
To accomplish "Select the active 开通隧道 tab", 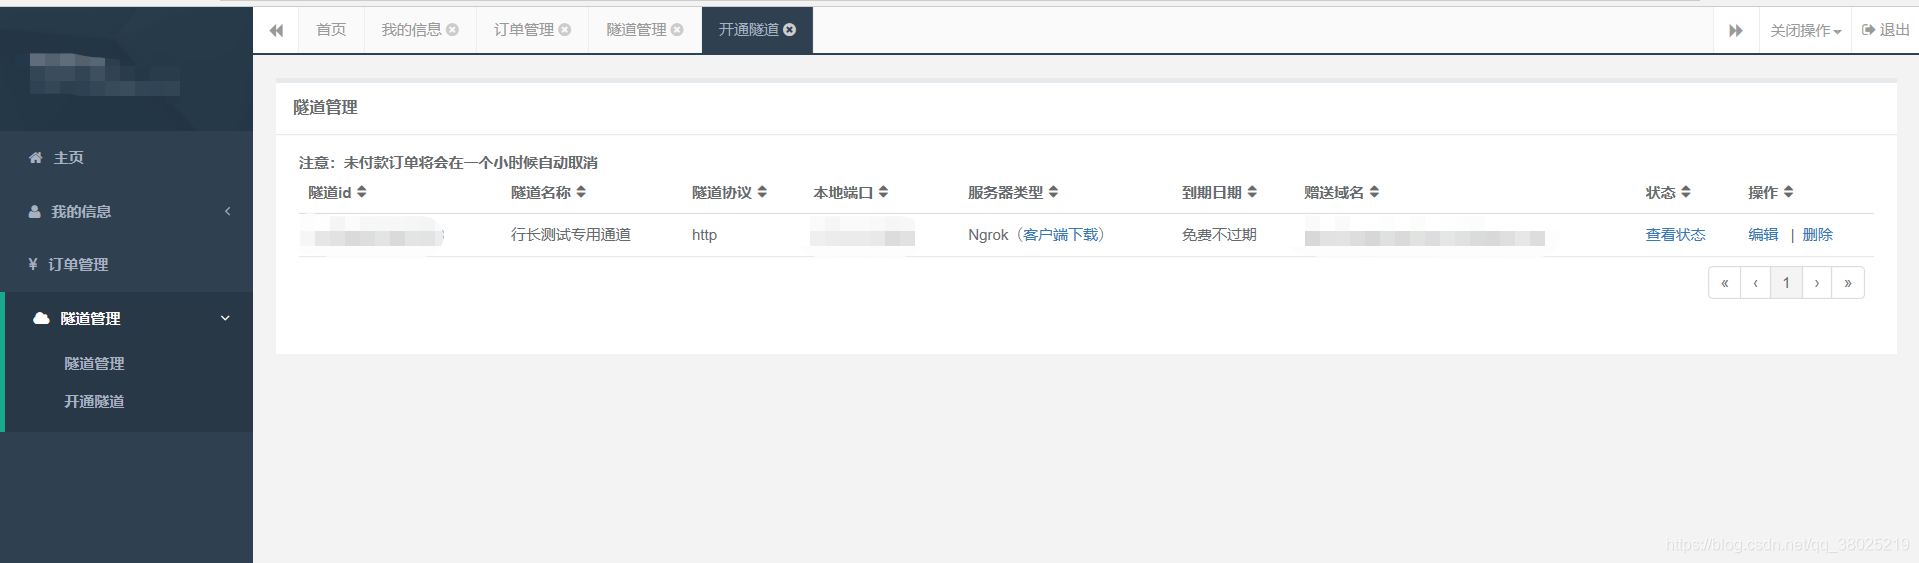I will (748, 30).
